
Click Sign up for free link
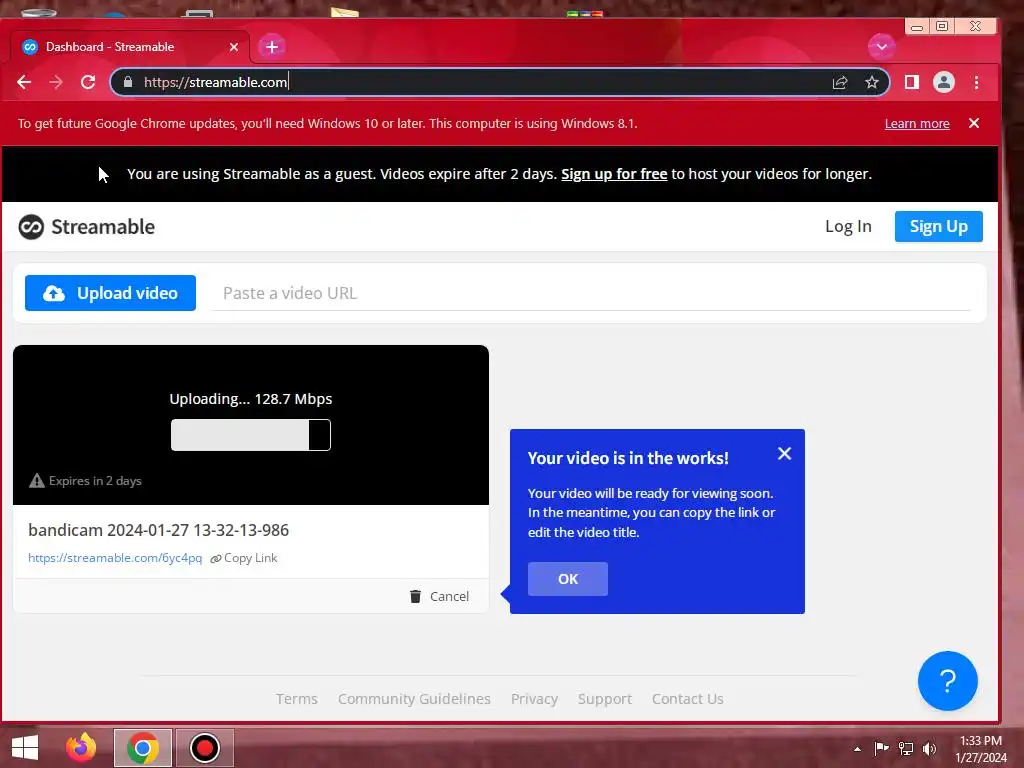614,174
